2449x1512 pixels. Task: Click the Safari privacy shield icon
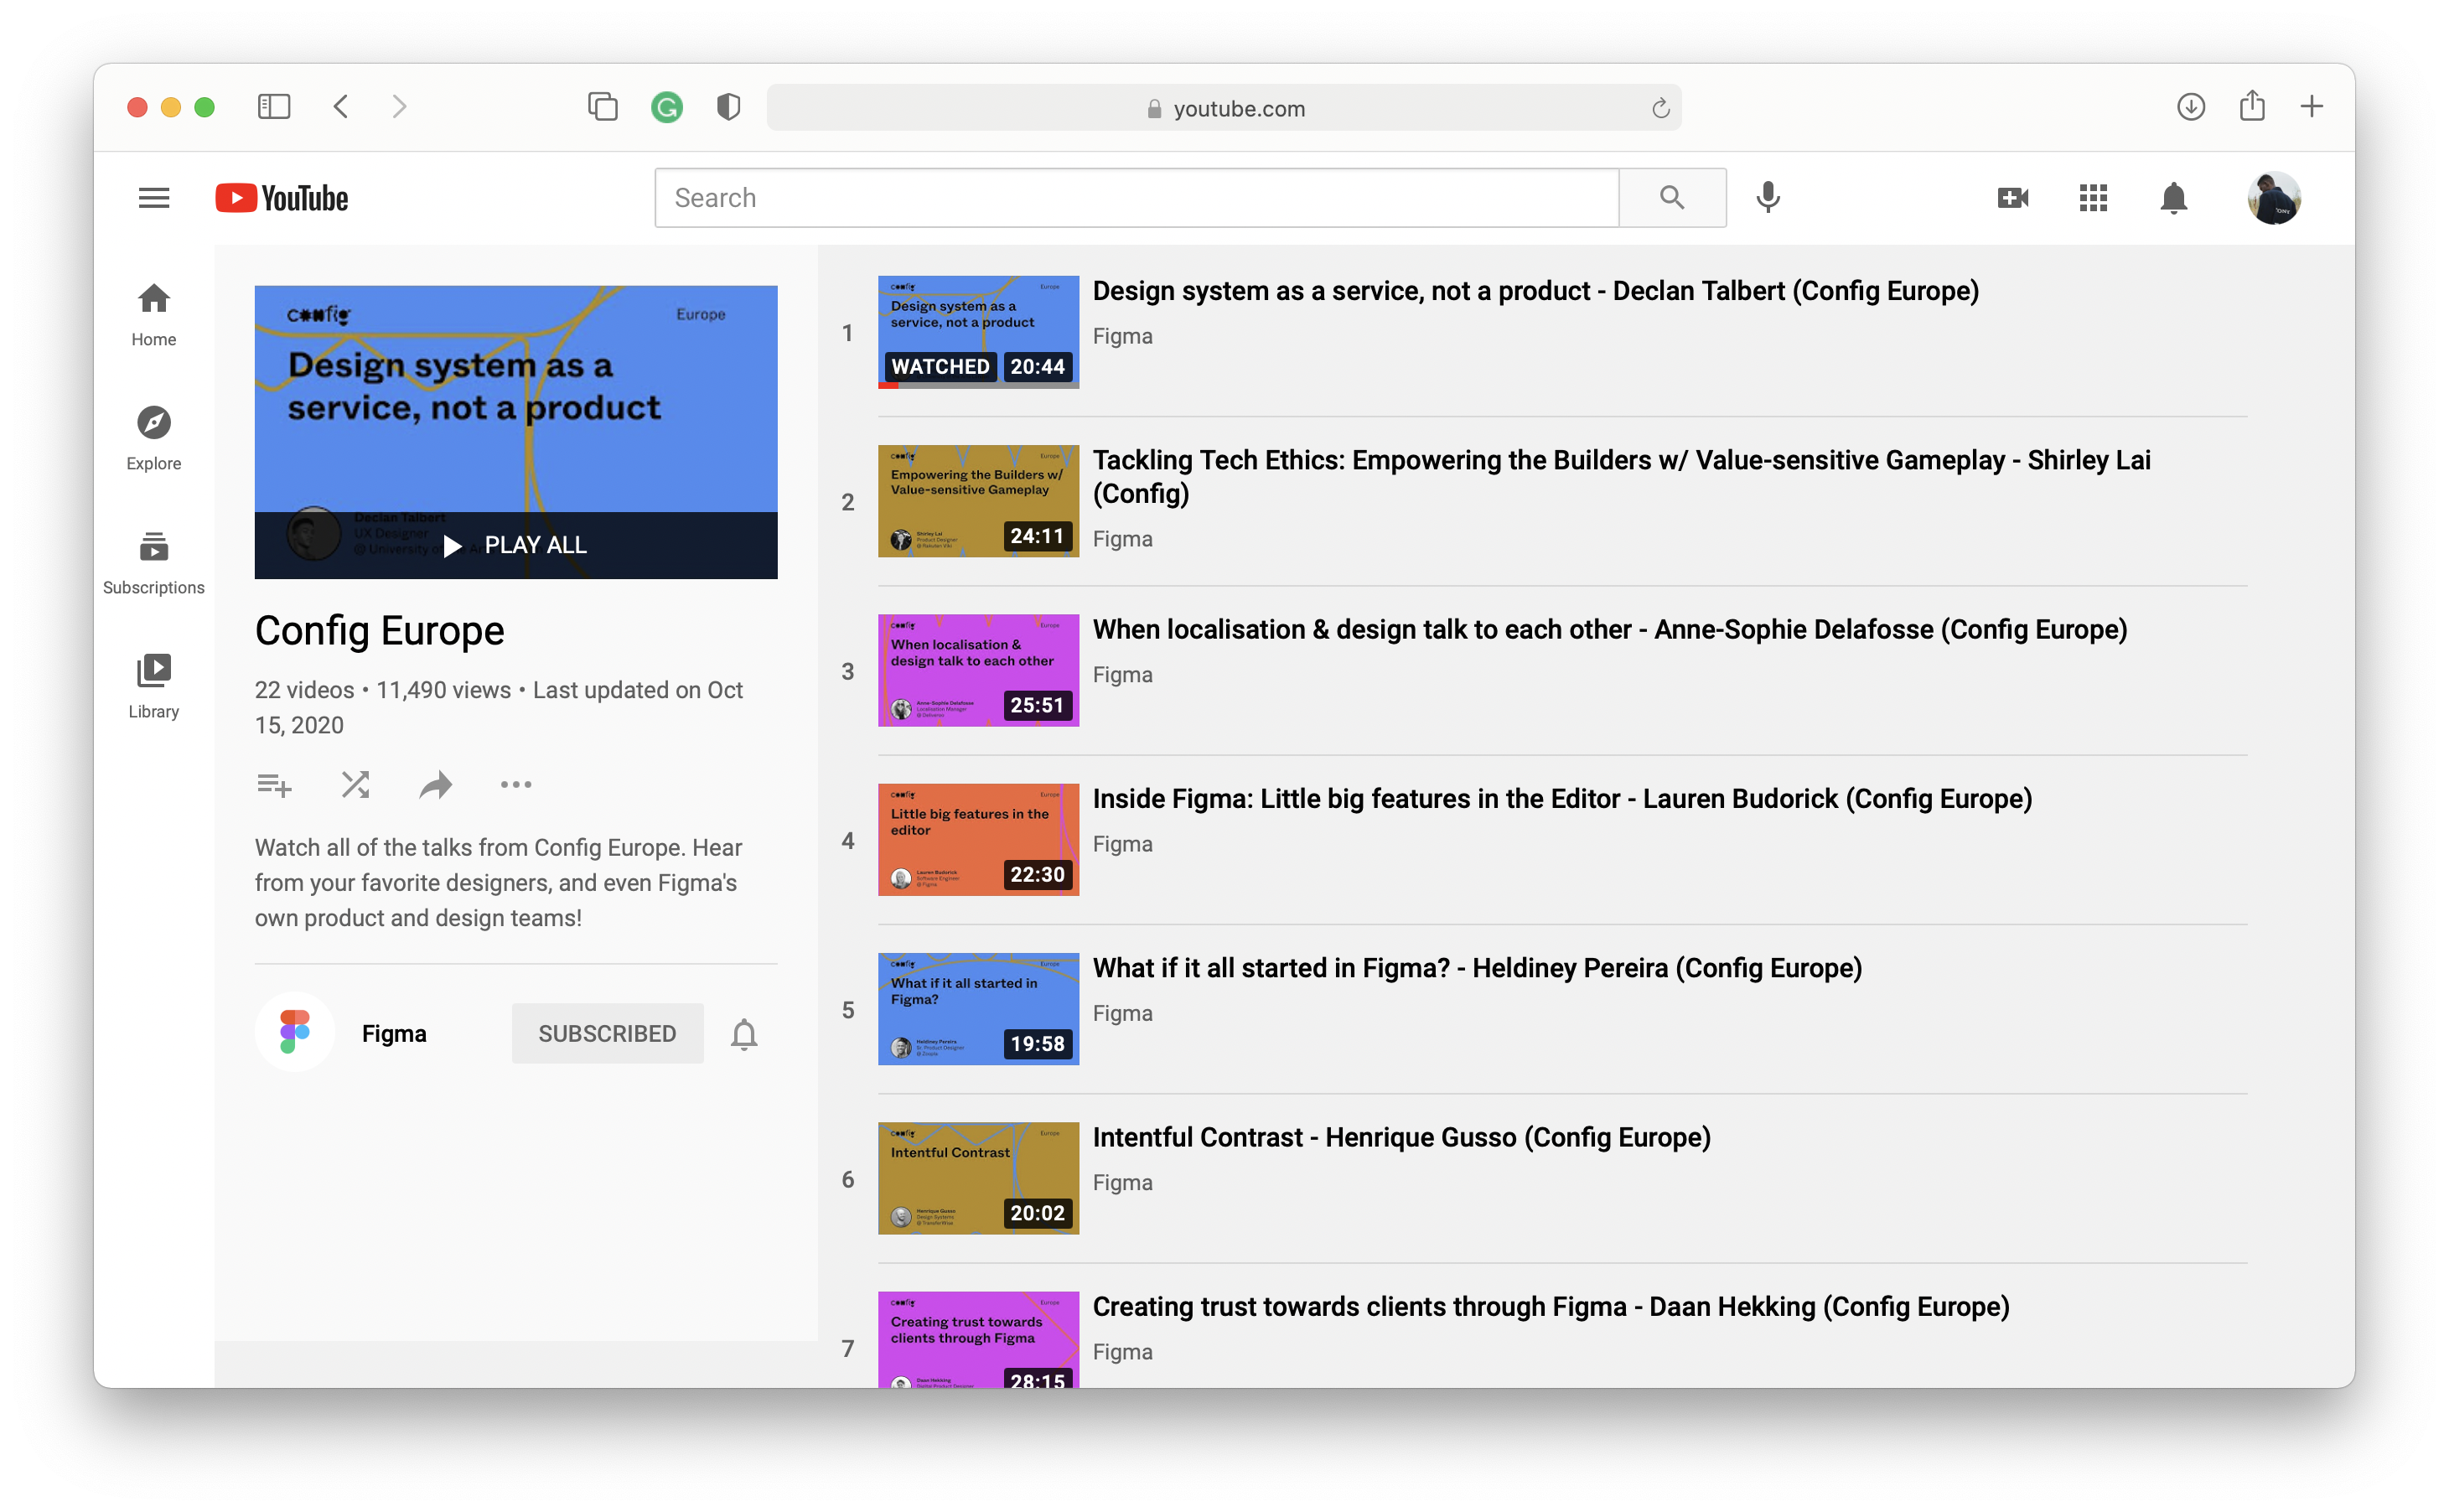(x=728, y=107)
